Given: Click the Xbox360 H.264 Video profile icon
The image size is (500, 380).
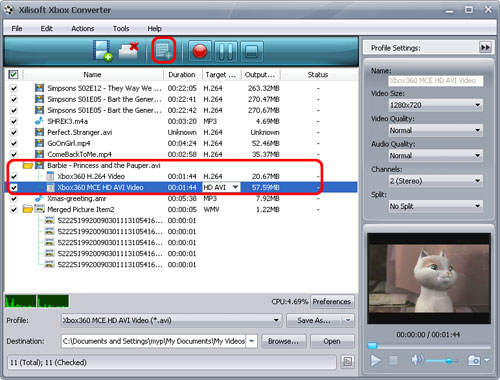Looking at the screenshot, I should point(50,176).
